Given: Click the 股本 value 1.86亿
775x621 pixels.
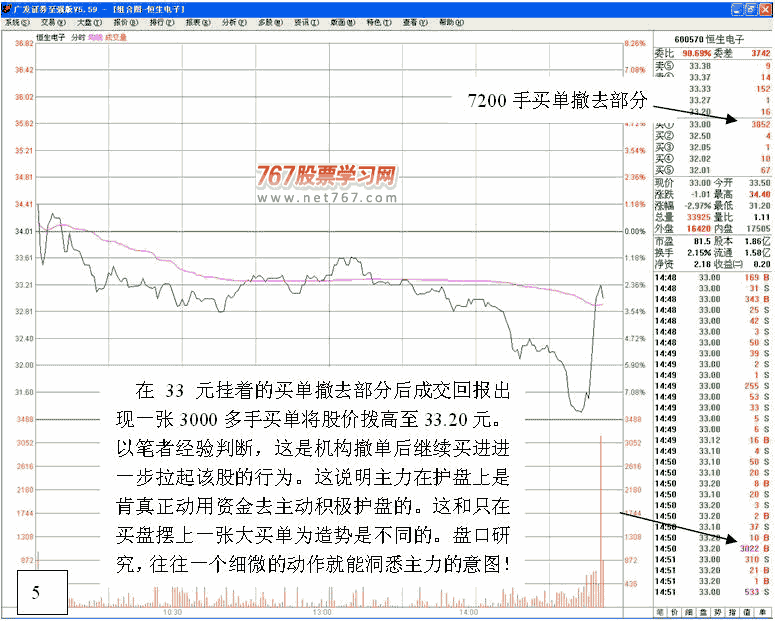Looking at the screenshot, I should 758,242.
